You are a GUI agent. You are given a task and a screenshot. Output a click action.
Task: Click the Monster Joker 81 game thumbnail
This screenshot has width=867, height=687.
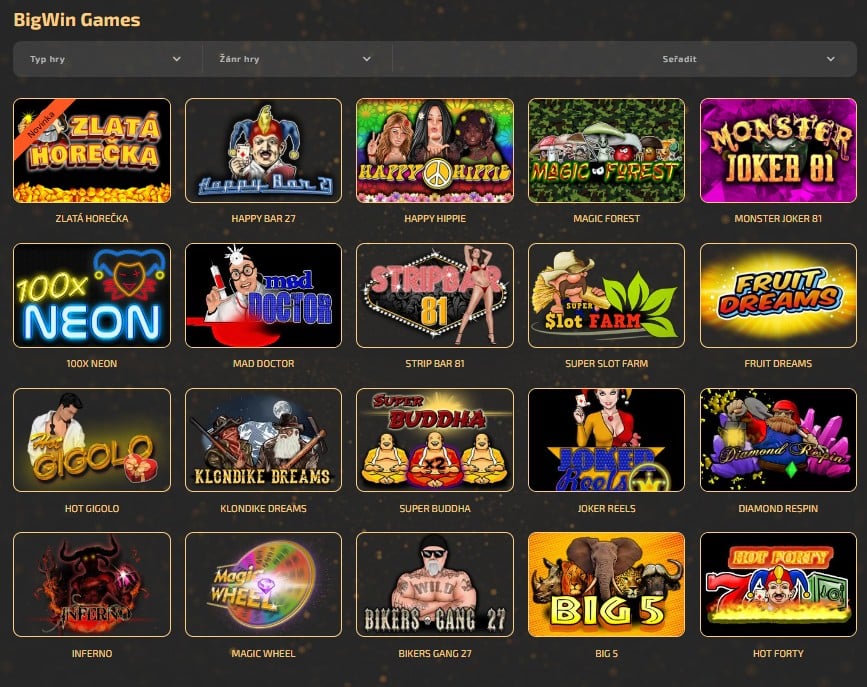point(778,150)
